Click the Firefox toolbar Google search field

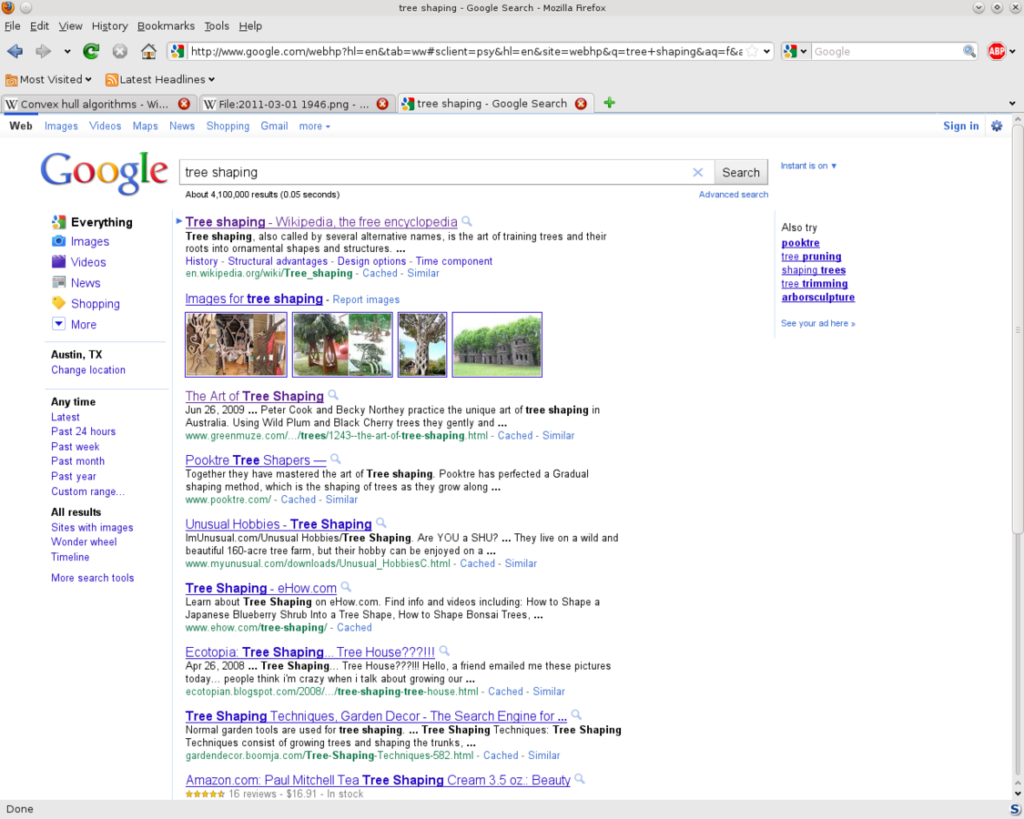click(886, 51)
